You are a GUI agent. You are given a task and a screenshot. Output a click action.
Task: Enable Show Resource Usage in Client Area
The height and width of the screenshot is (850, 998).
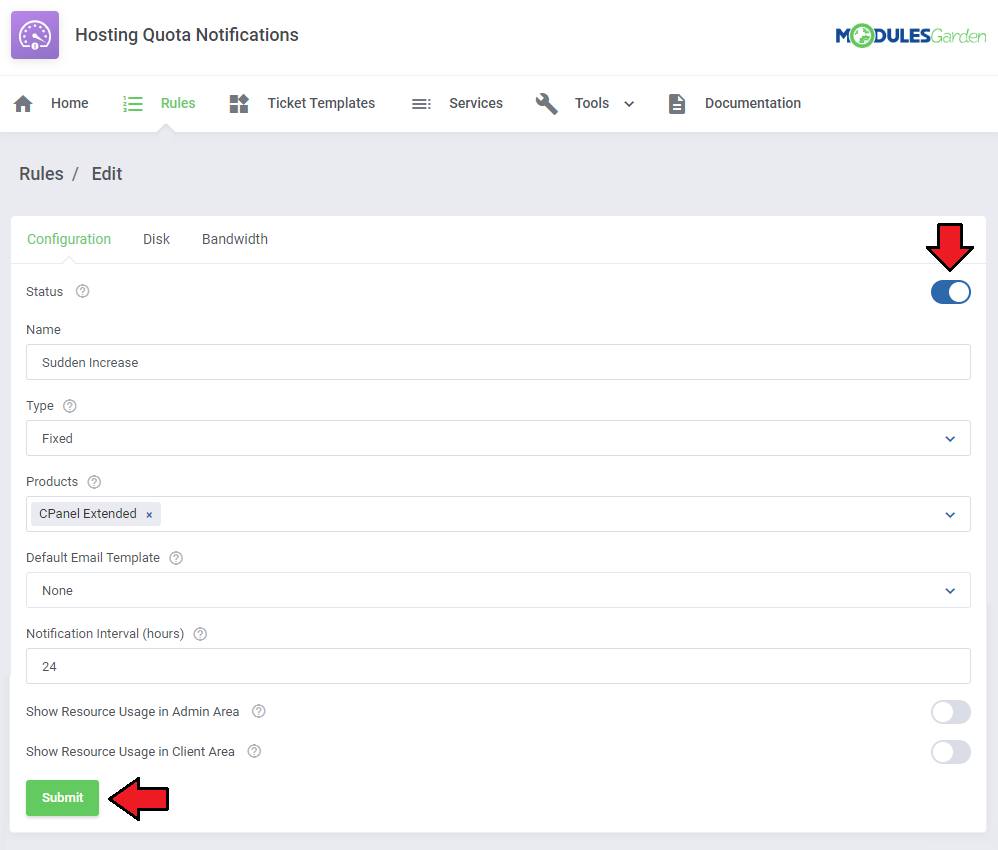950,752
